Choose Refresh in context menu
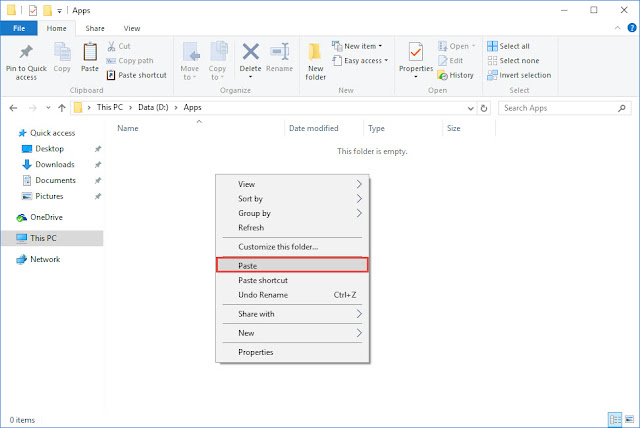This screenshot has width=640, height=428. (293, 228)
